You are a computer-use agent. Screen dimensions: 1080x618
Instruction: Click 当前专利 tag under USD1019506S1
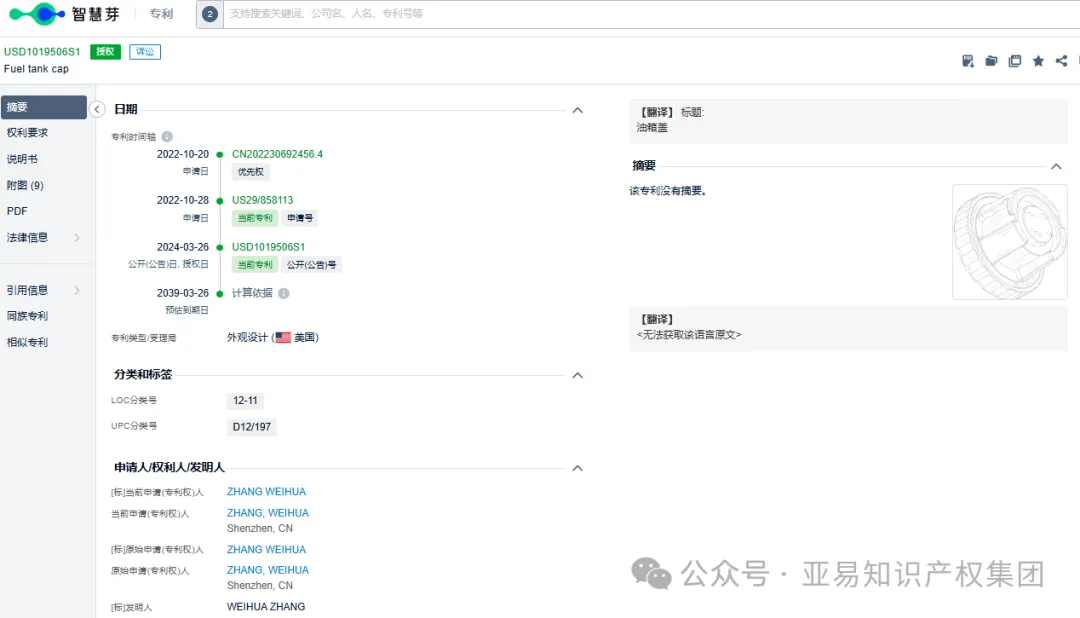[x=255, y=265]
